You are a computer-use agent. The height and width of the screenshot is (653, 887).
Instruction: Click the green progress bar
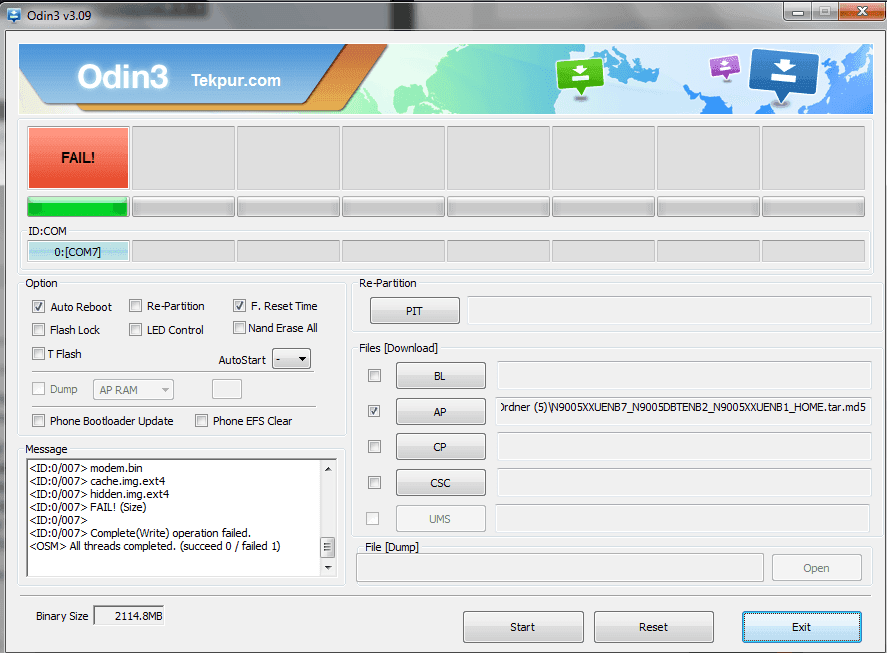pyautogui.click(x=78, y=207)
